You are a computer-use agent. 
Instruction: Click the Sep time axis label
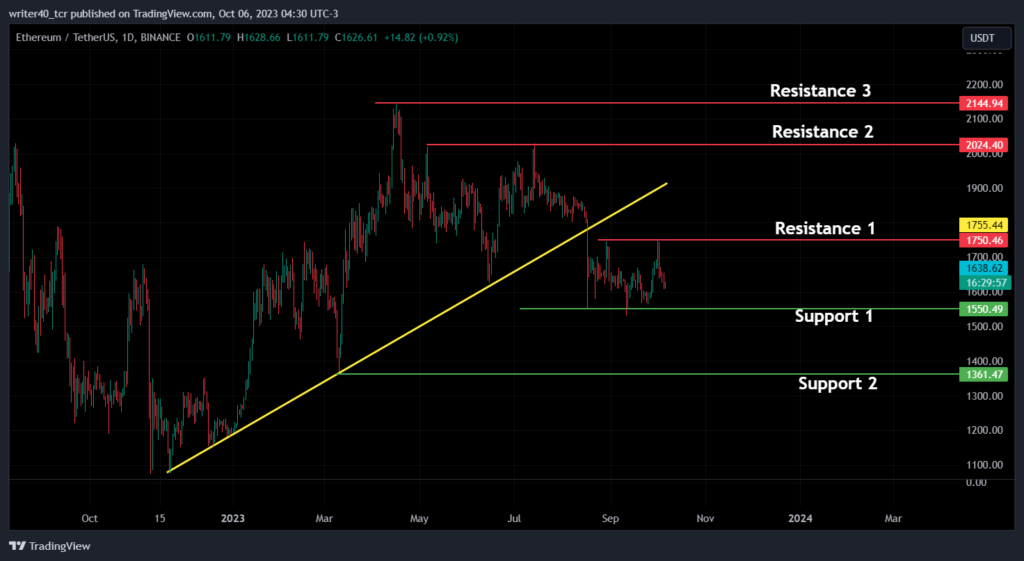coord(610,519)
